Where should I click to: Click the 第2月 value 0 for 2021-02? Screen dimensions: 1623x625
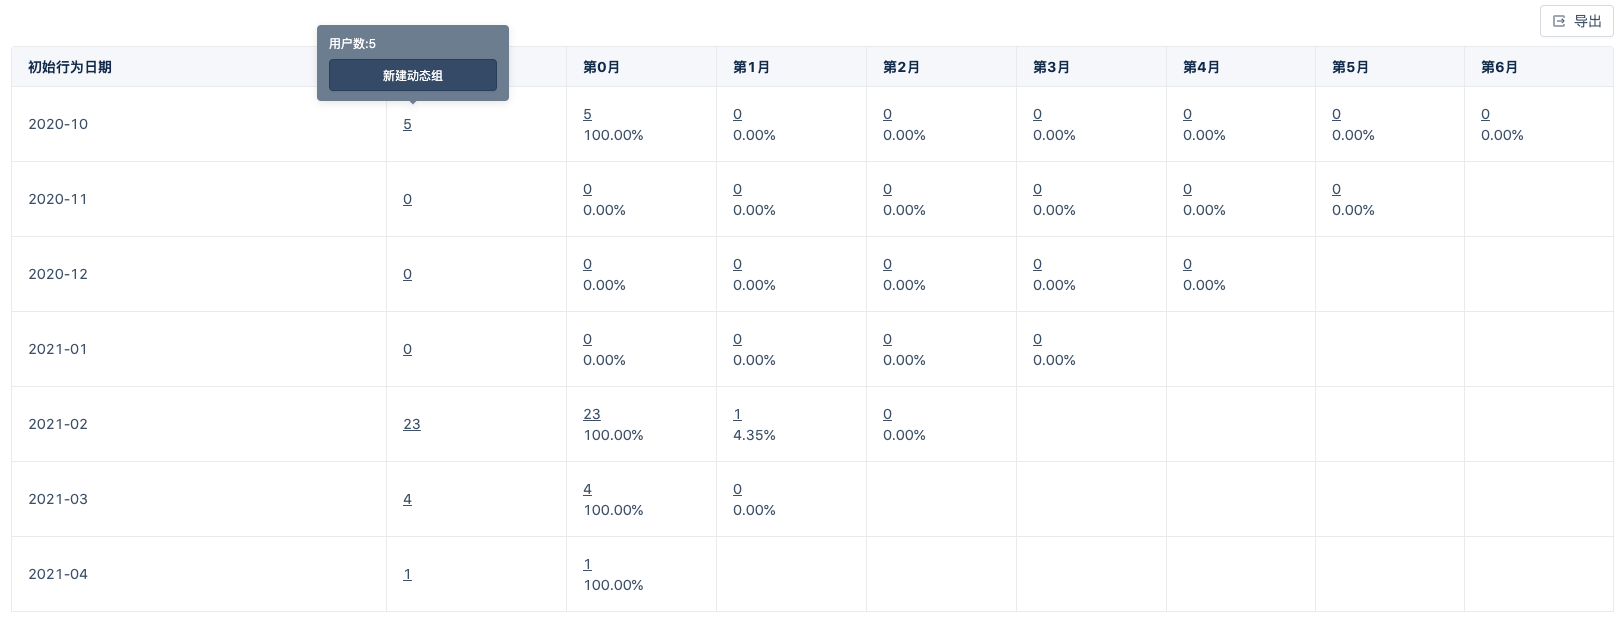tap(887, 414)
